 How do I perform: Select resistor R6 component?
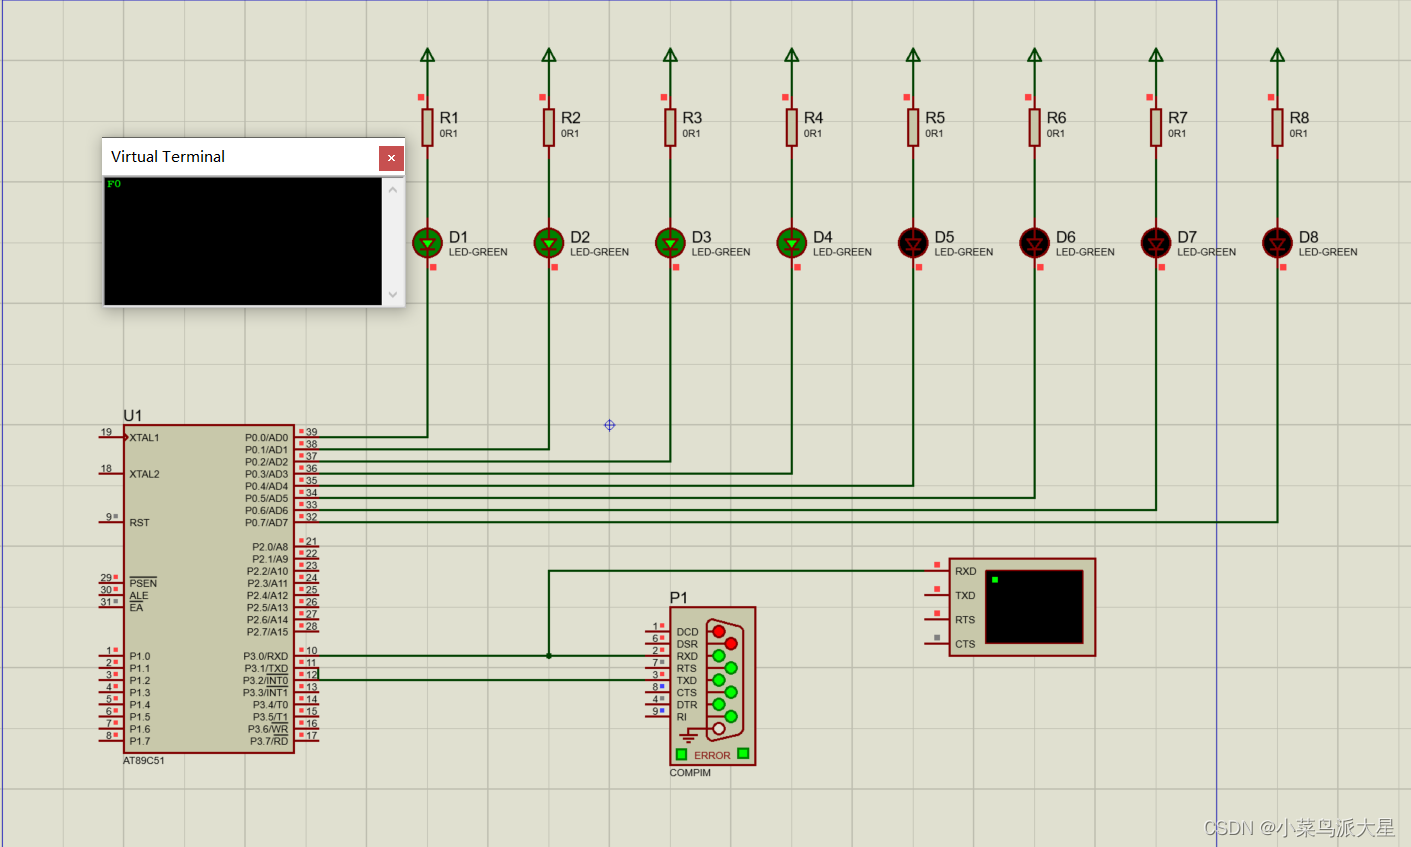coord(1035,127)
